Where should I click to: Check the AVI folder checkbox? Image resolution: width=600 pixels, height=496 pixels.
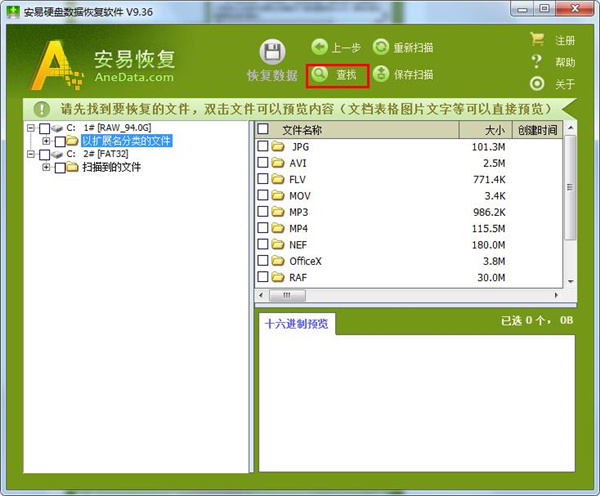(x=263, y=163)
